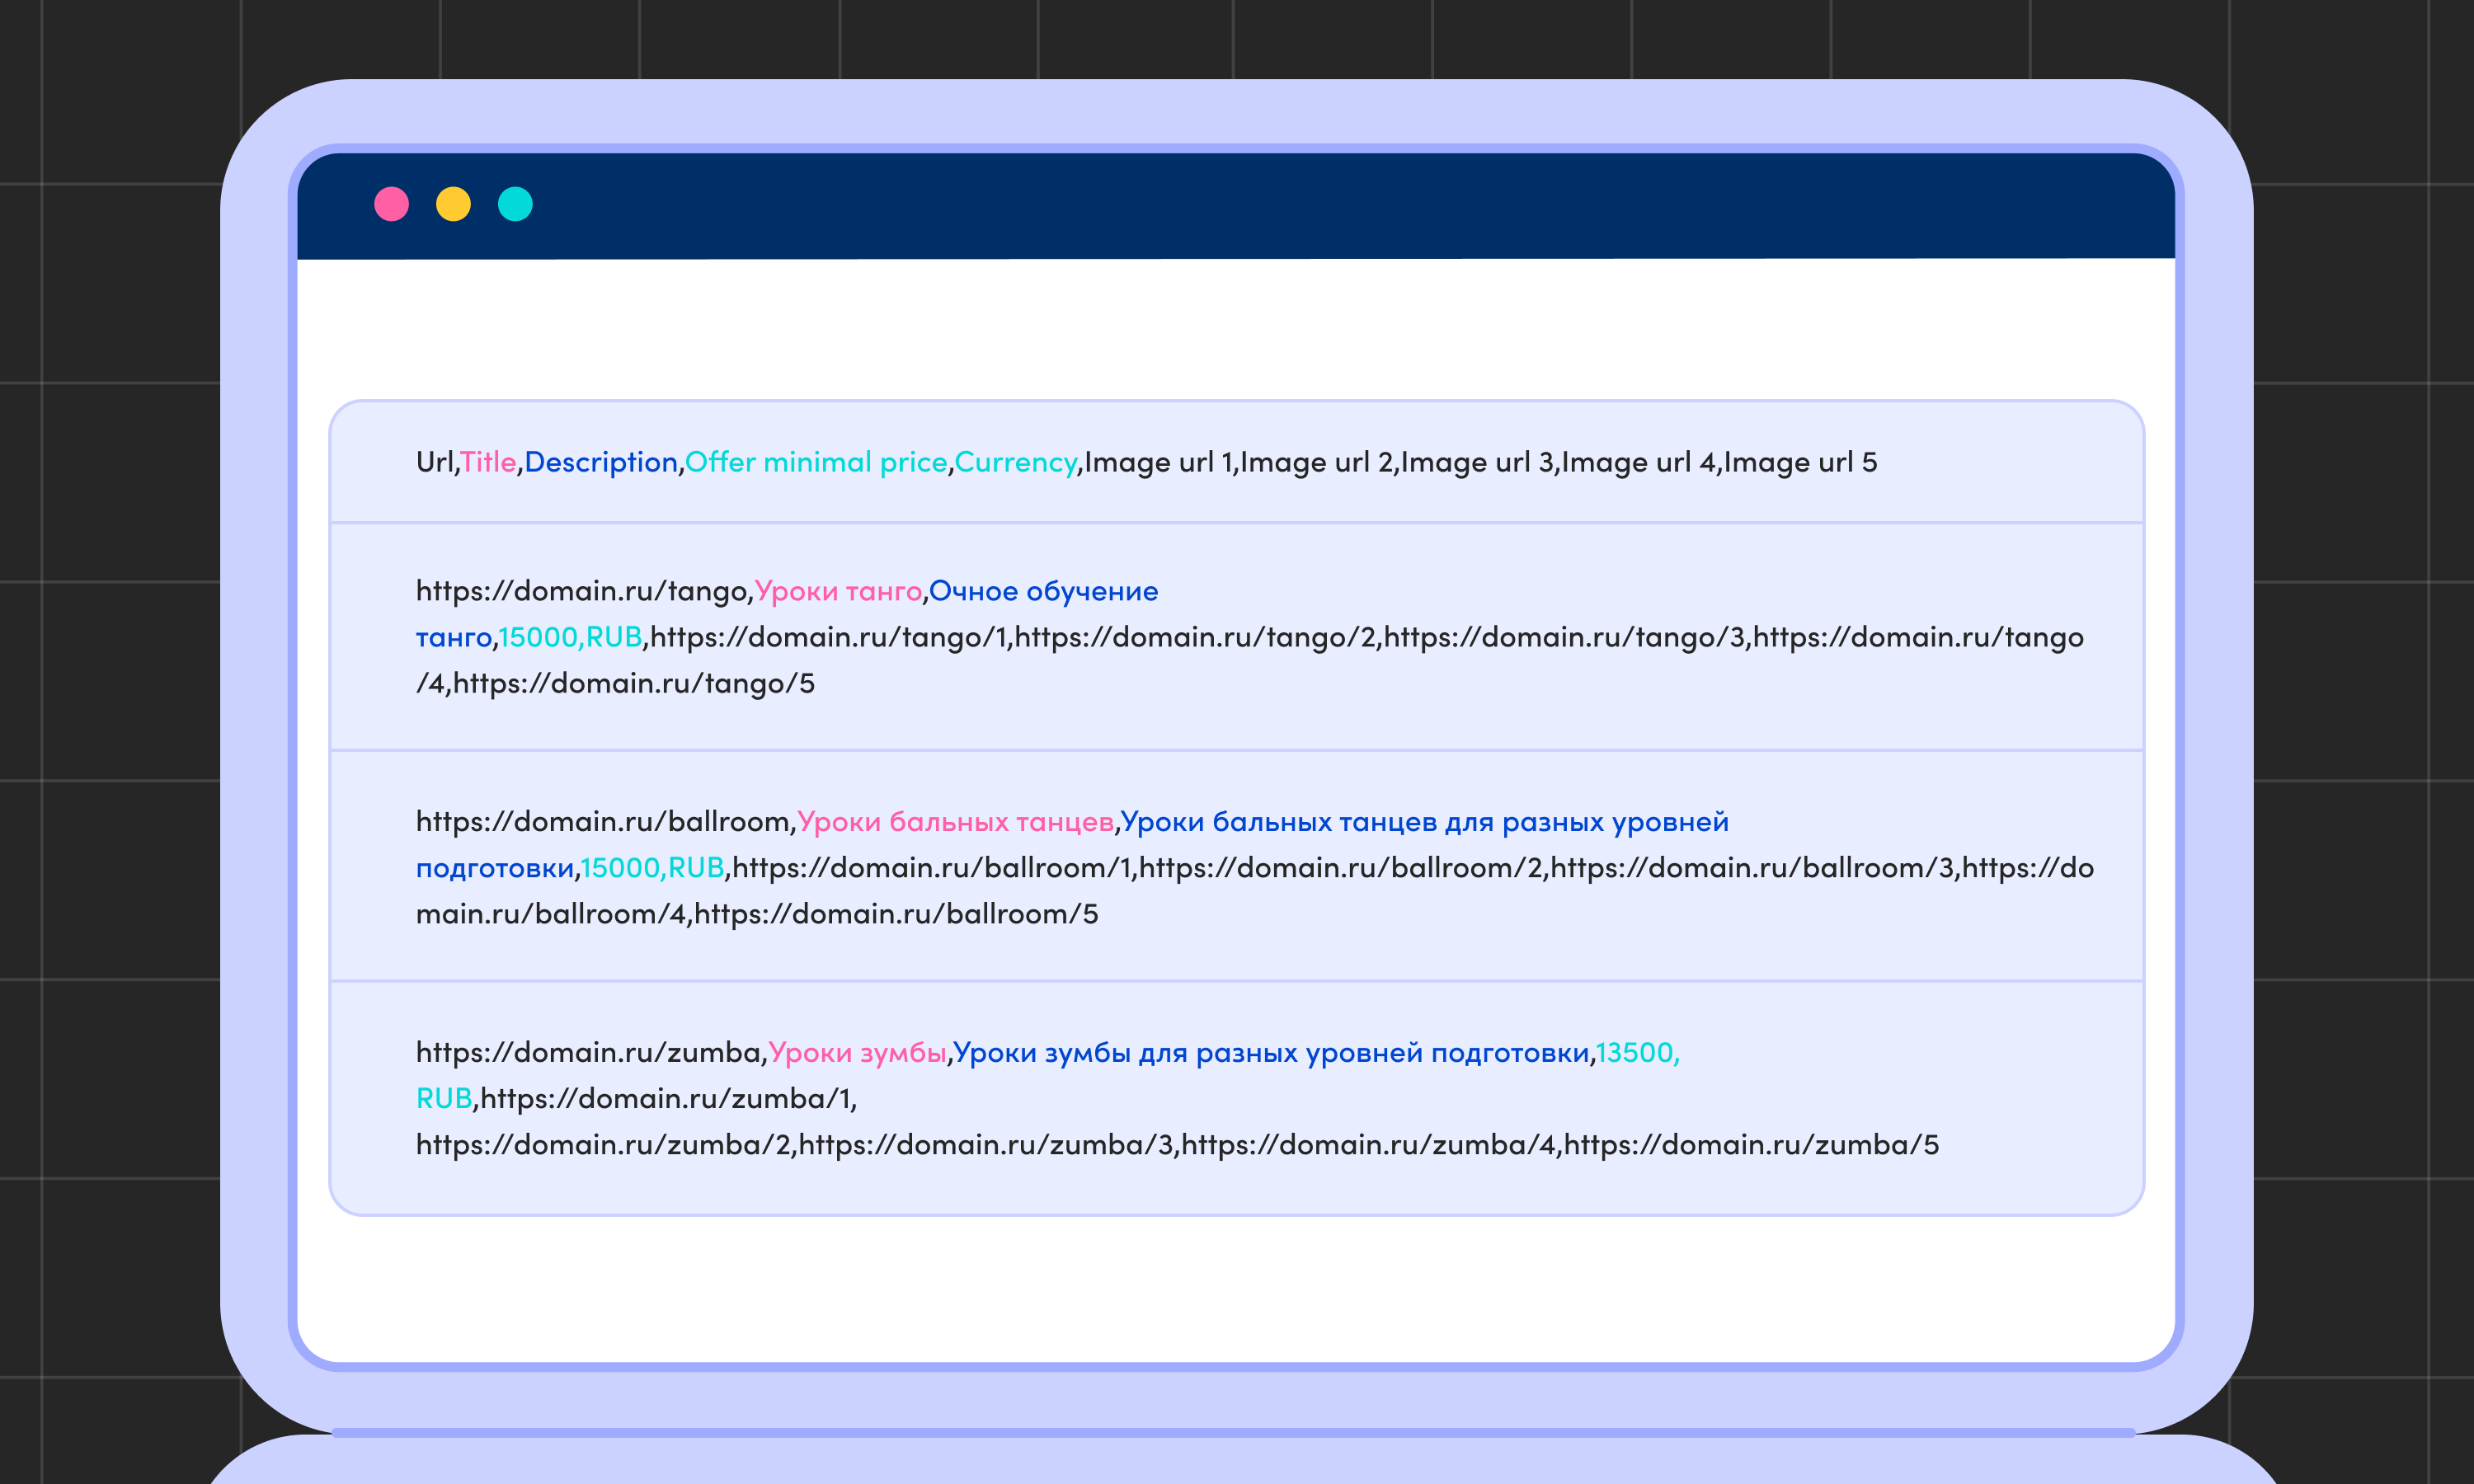This screenshot has height=1484, width=2474.
Task: Click the pink 'Title' header word
Action: 488,462
